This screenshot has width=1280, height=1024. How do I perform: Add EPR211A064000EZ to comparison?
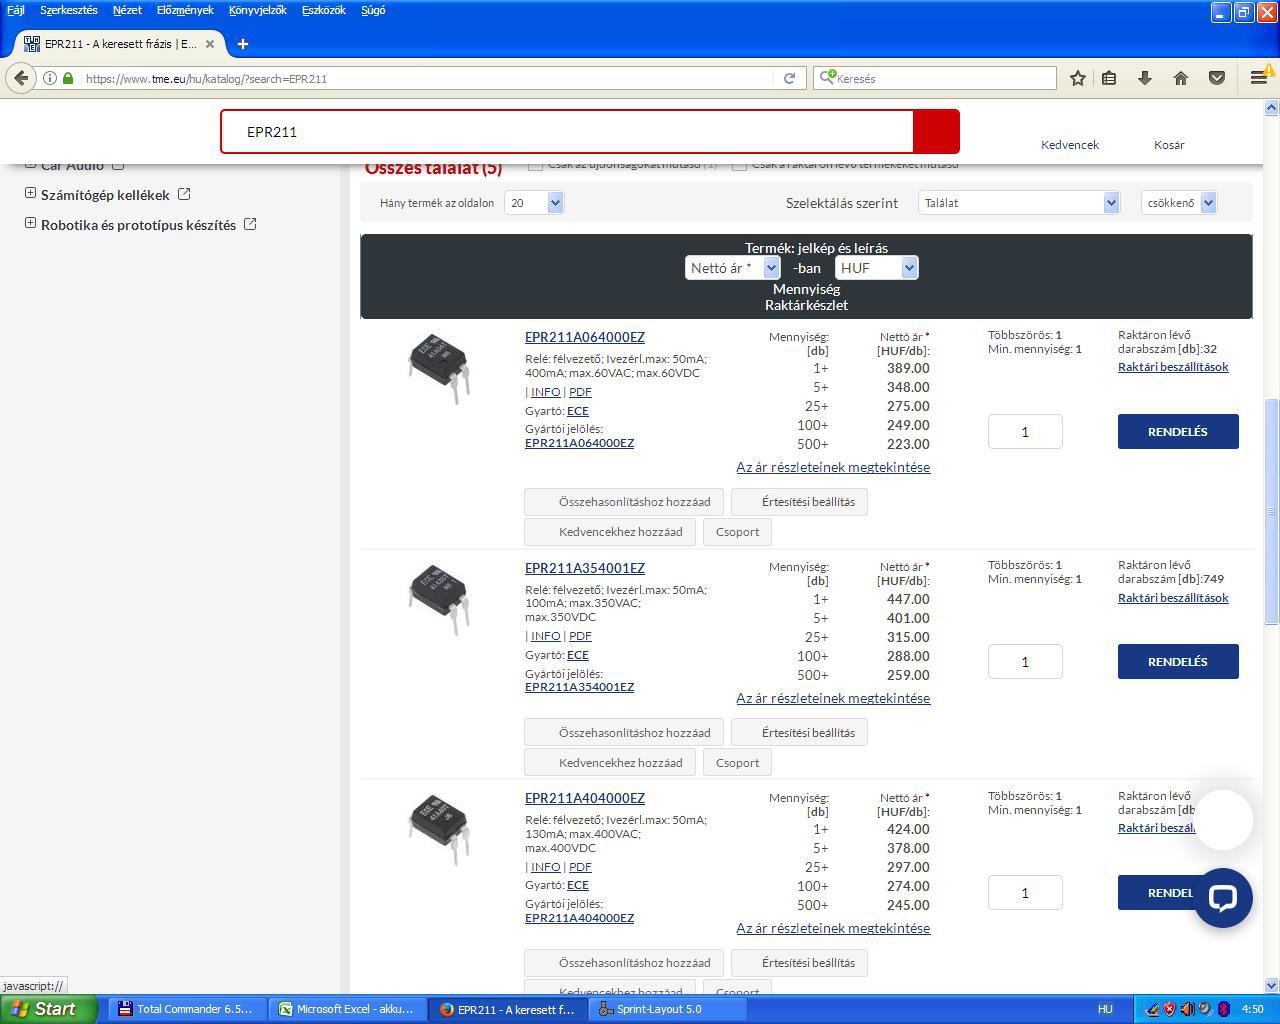tap(624, 502)
